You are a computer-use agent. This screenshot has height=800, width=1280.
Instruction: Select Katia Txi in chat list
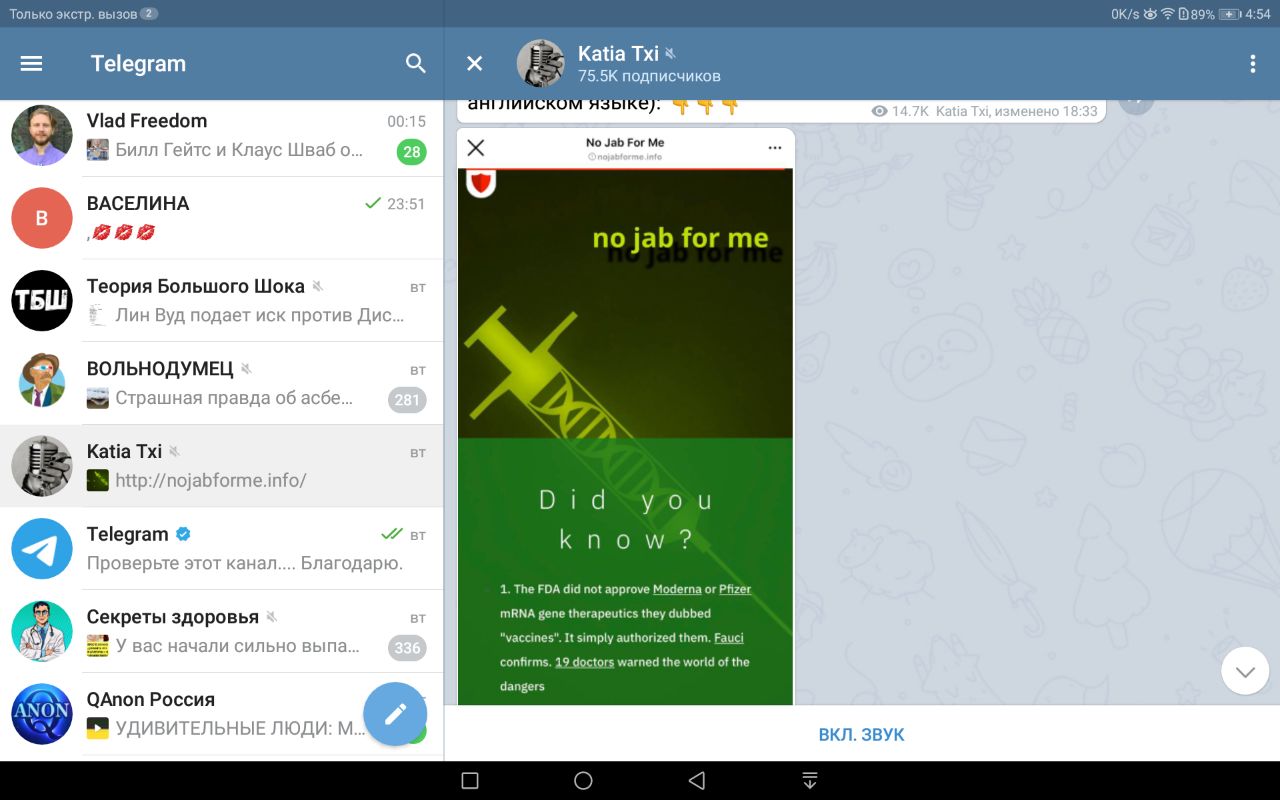pyautogui.click(x=222, y=466)
